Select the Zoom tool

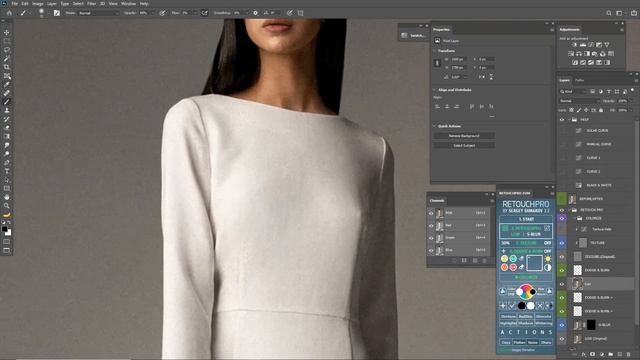point(7,206)
